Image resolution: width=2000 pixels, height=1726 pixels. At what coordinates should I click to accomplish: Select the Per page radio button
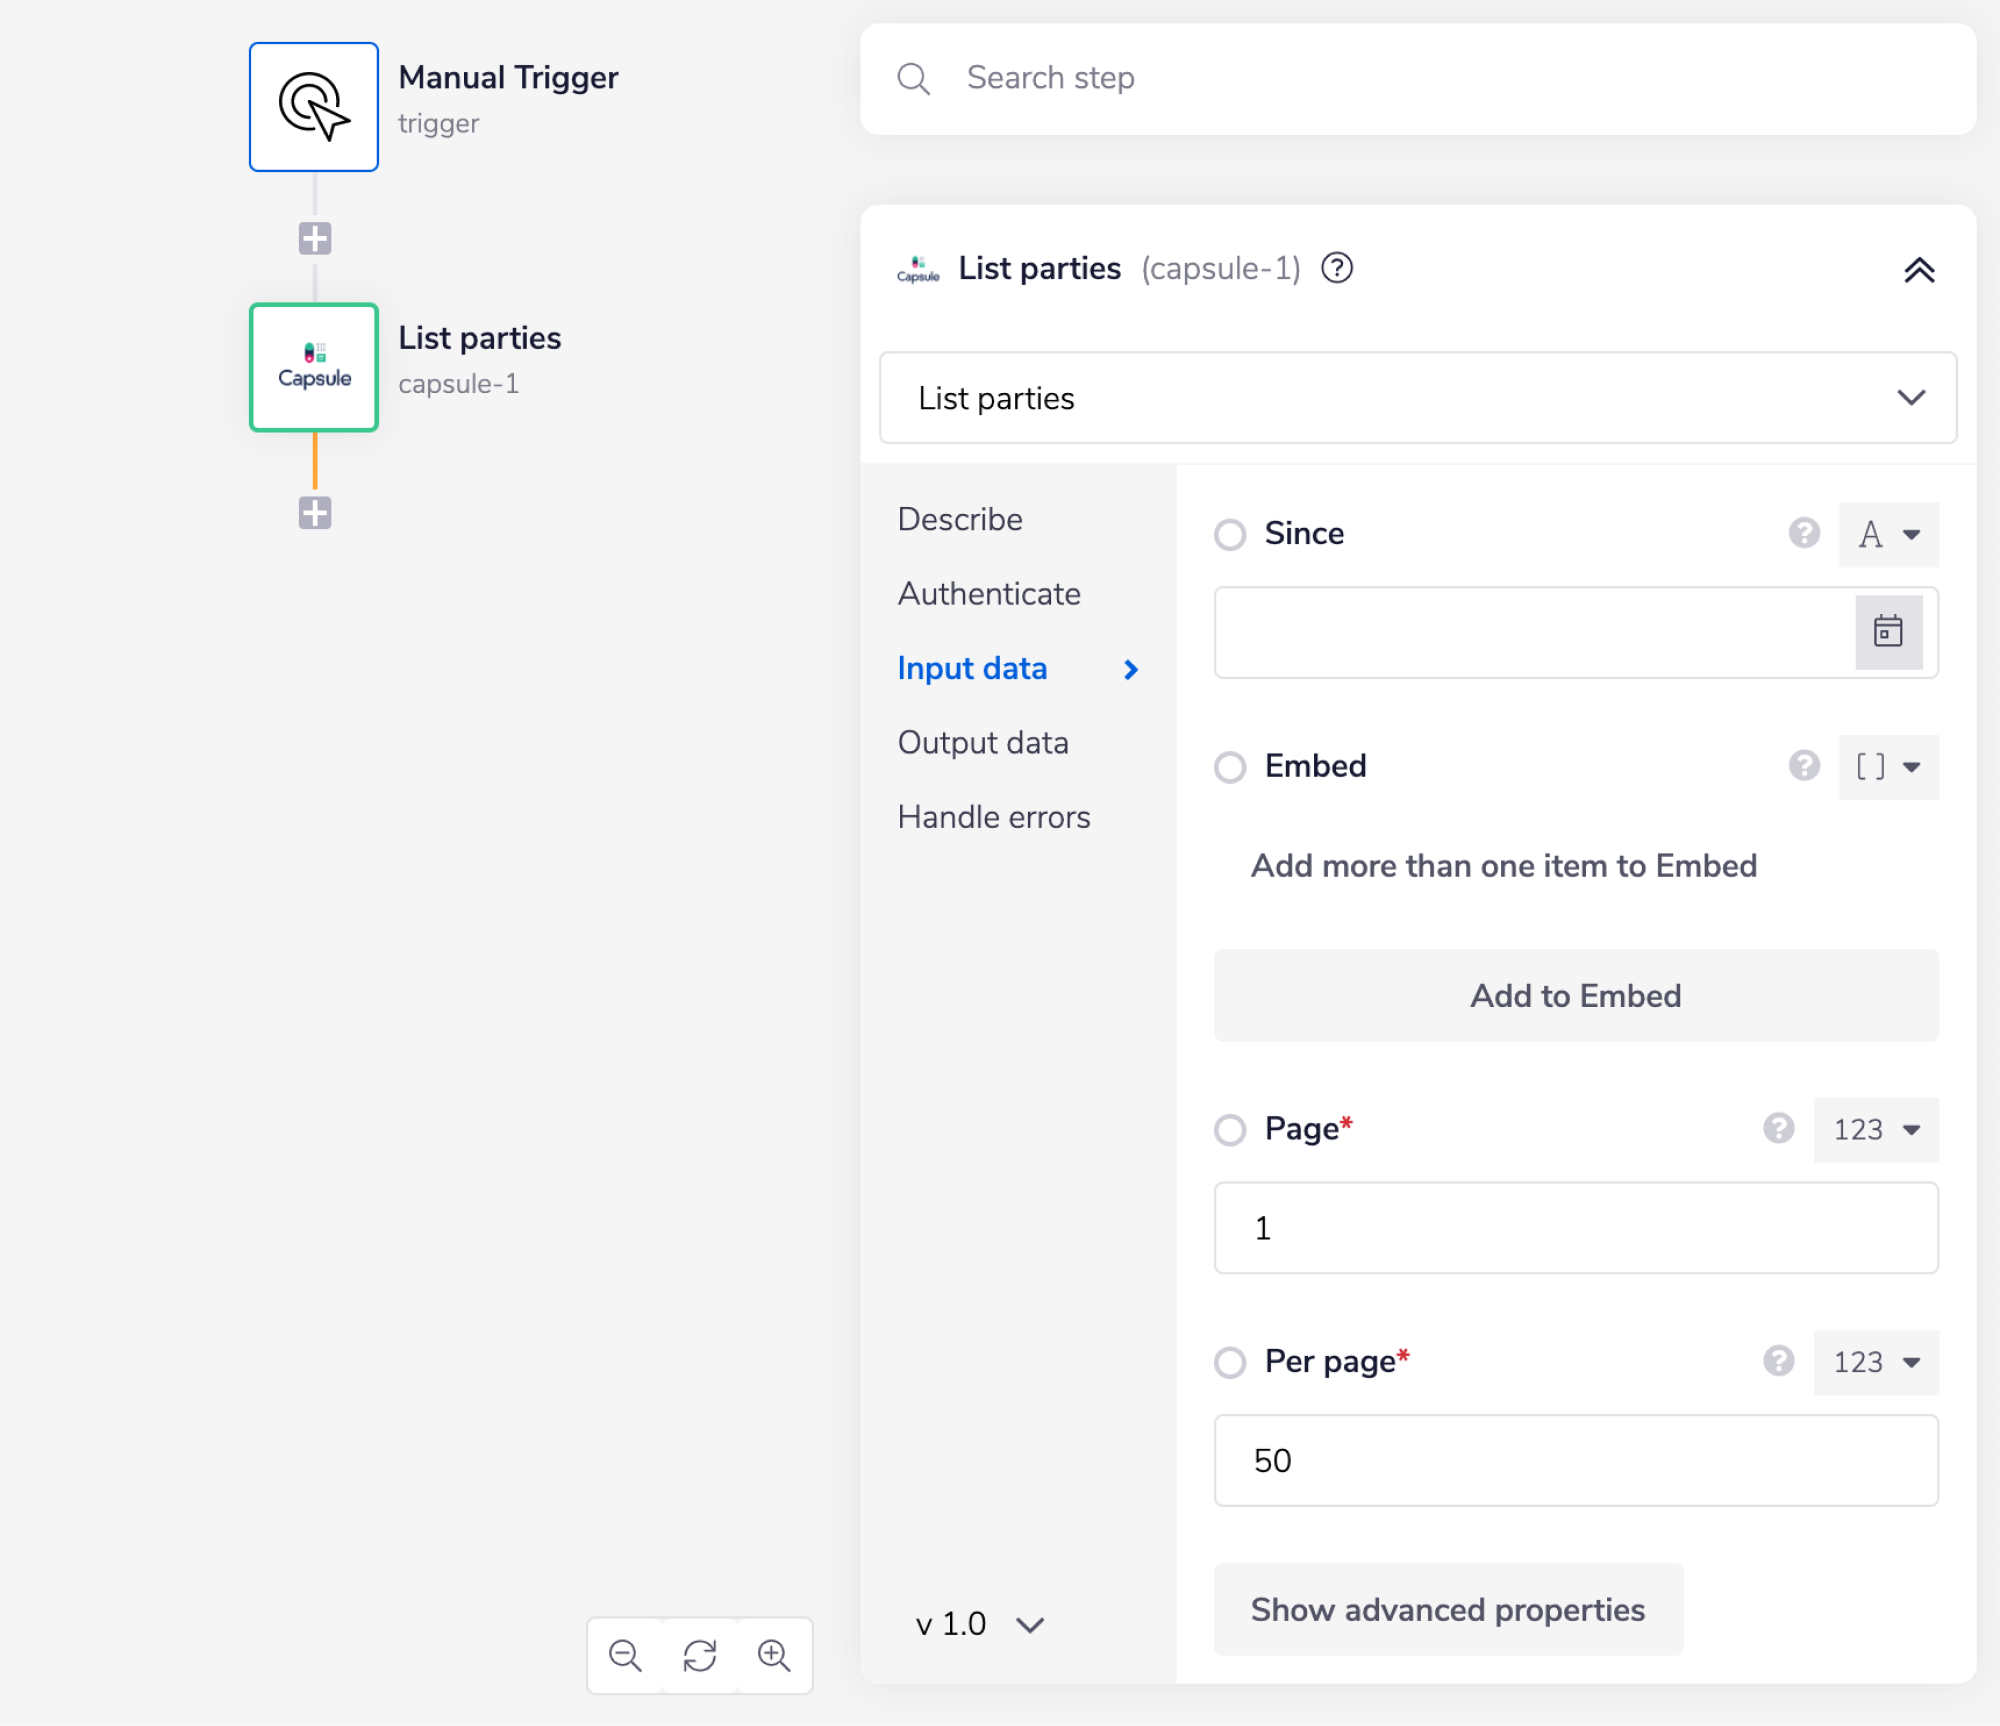[1230, 1362]
